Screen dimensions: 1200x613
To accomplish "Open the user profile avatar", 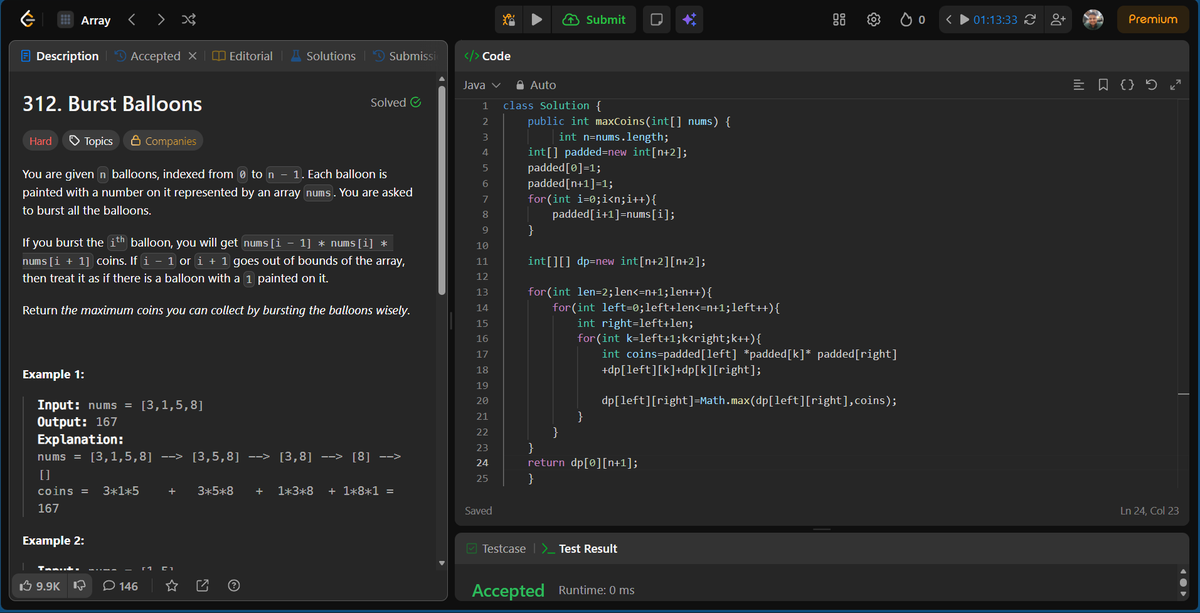I will [1093, 19].
